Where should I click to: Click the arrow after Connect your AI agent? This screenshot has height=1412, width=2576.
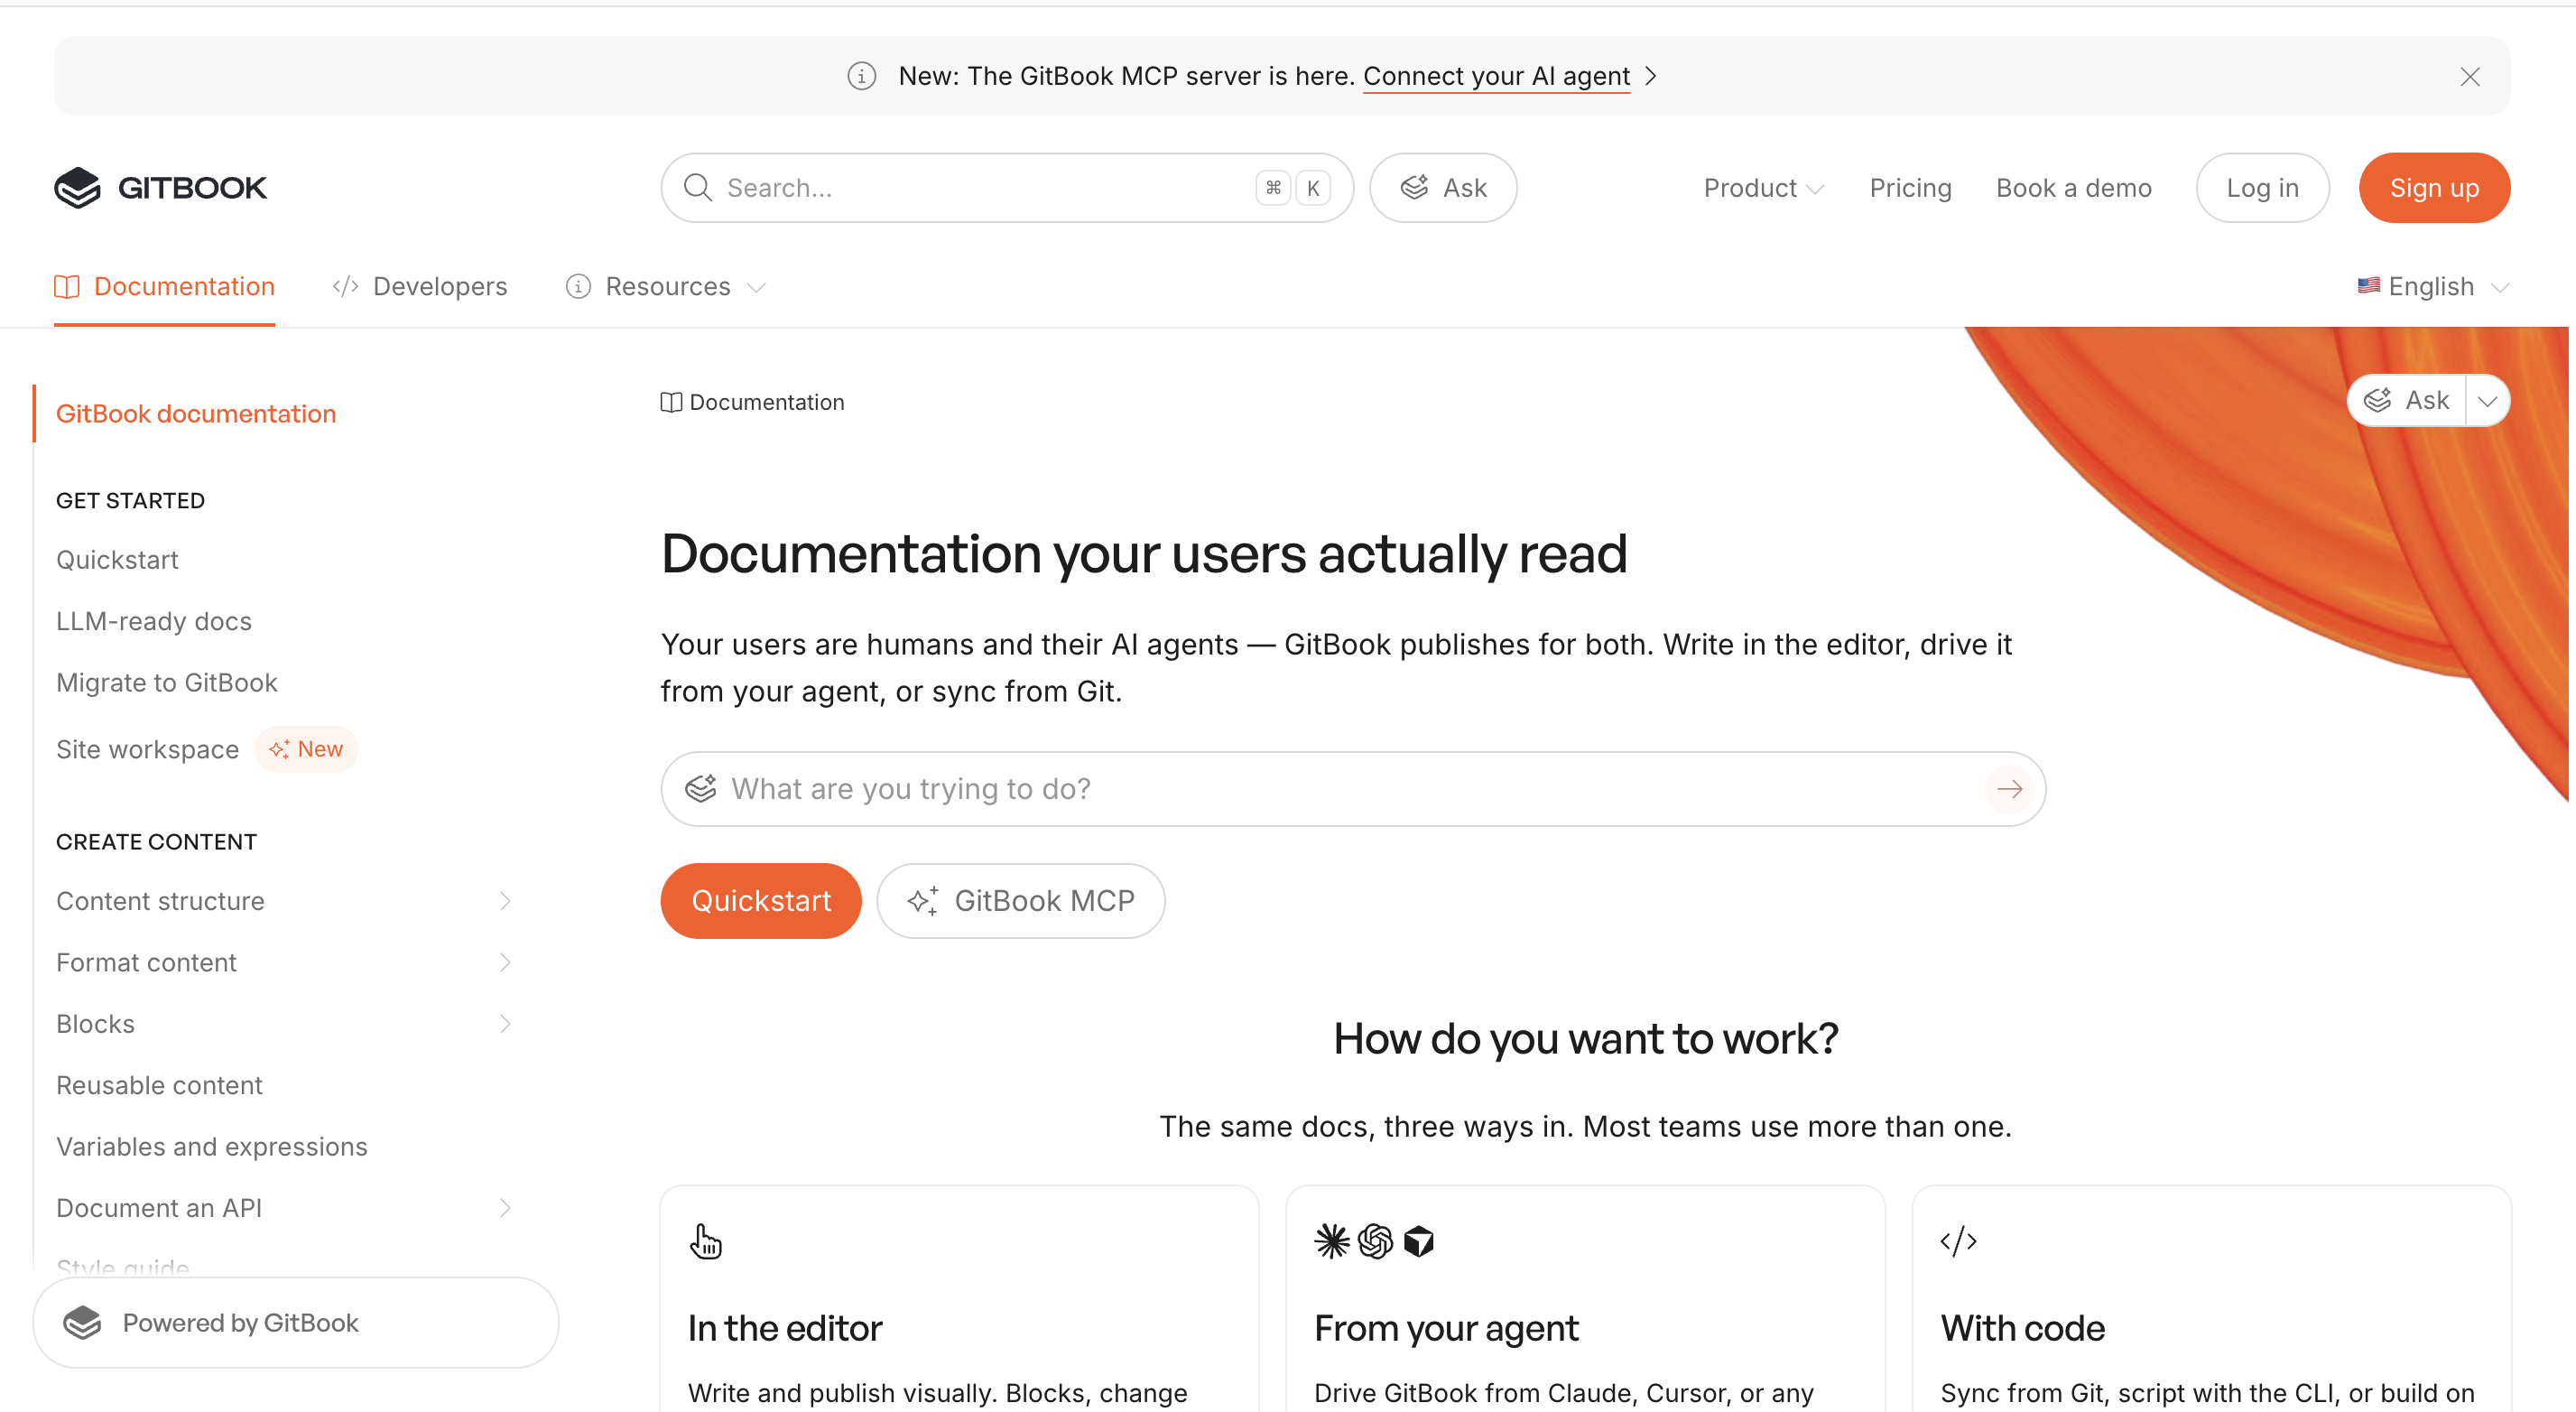pyautogui.click(x=1651, y=76)
